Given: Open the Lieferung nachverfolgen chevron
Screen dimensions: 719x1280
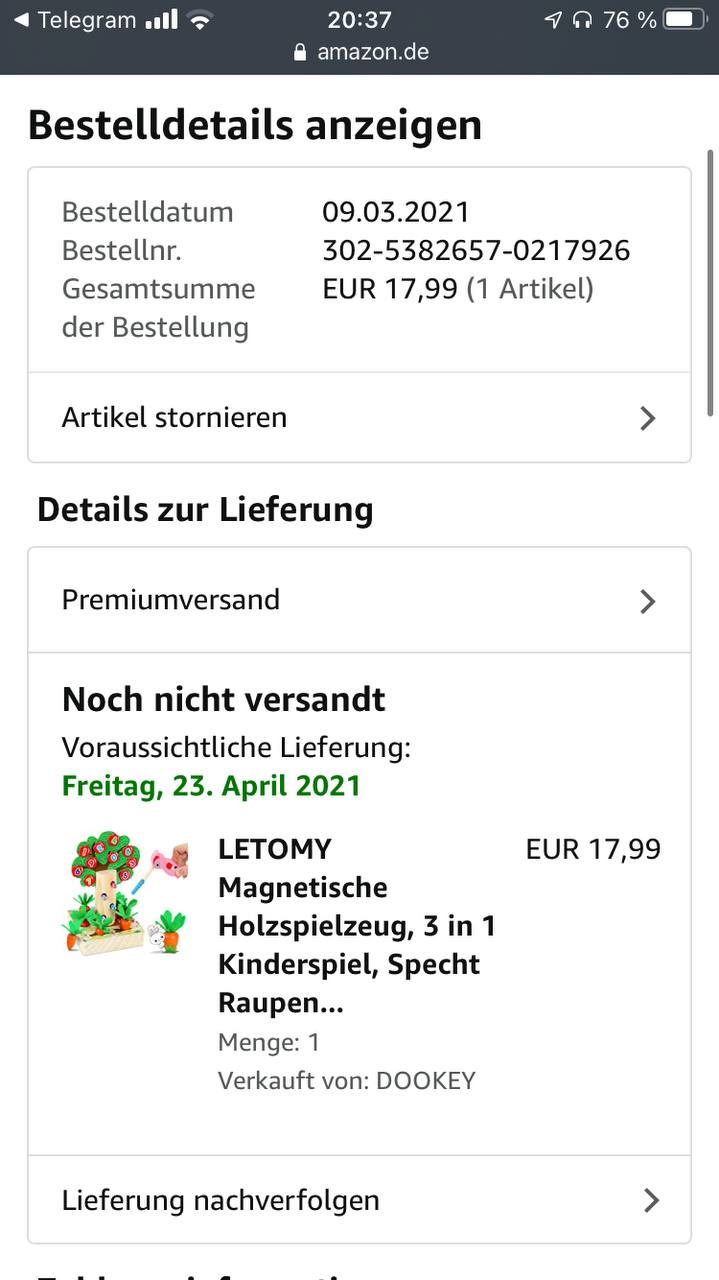Looking at the screenshot, I should pyautogui.click(x=651, y=1200).
